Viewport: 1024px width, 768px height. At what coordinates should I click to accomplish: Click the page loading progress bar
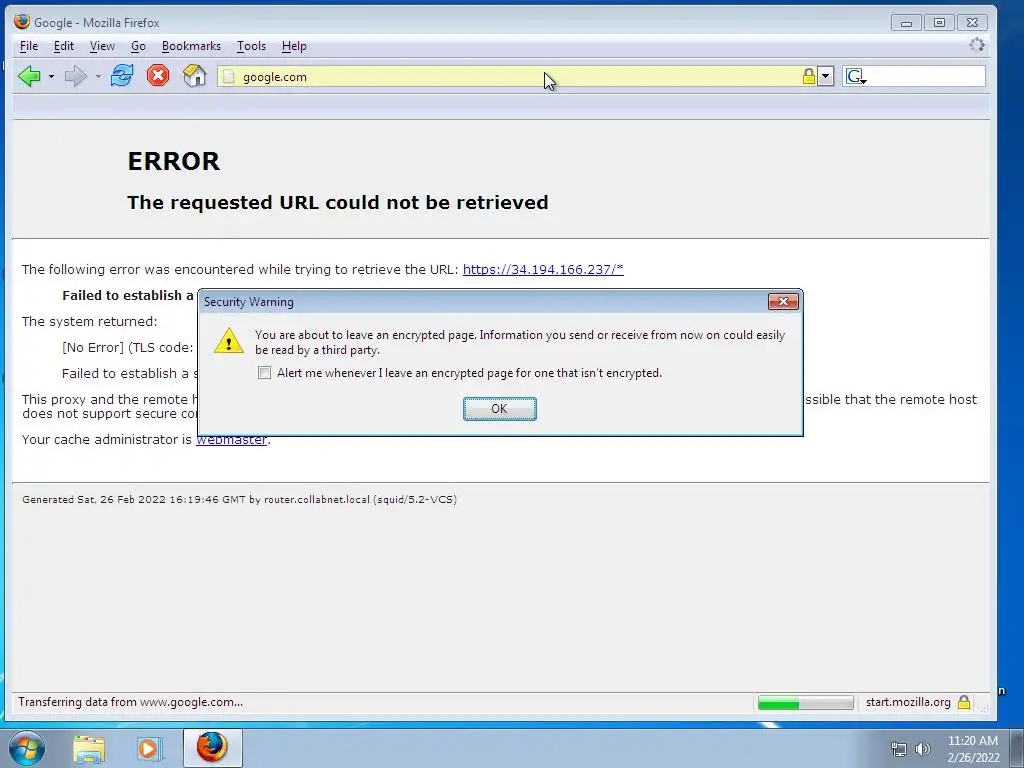(x=805, y=703)
